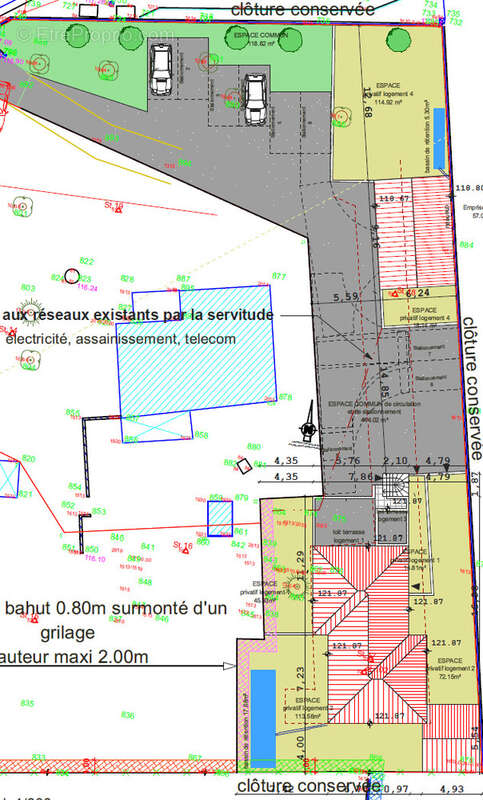Click the large blue hatched existing building
483x800 pixels.
pyautogui.click(x=197, y=352)
